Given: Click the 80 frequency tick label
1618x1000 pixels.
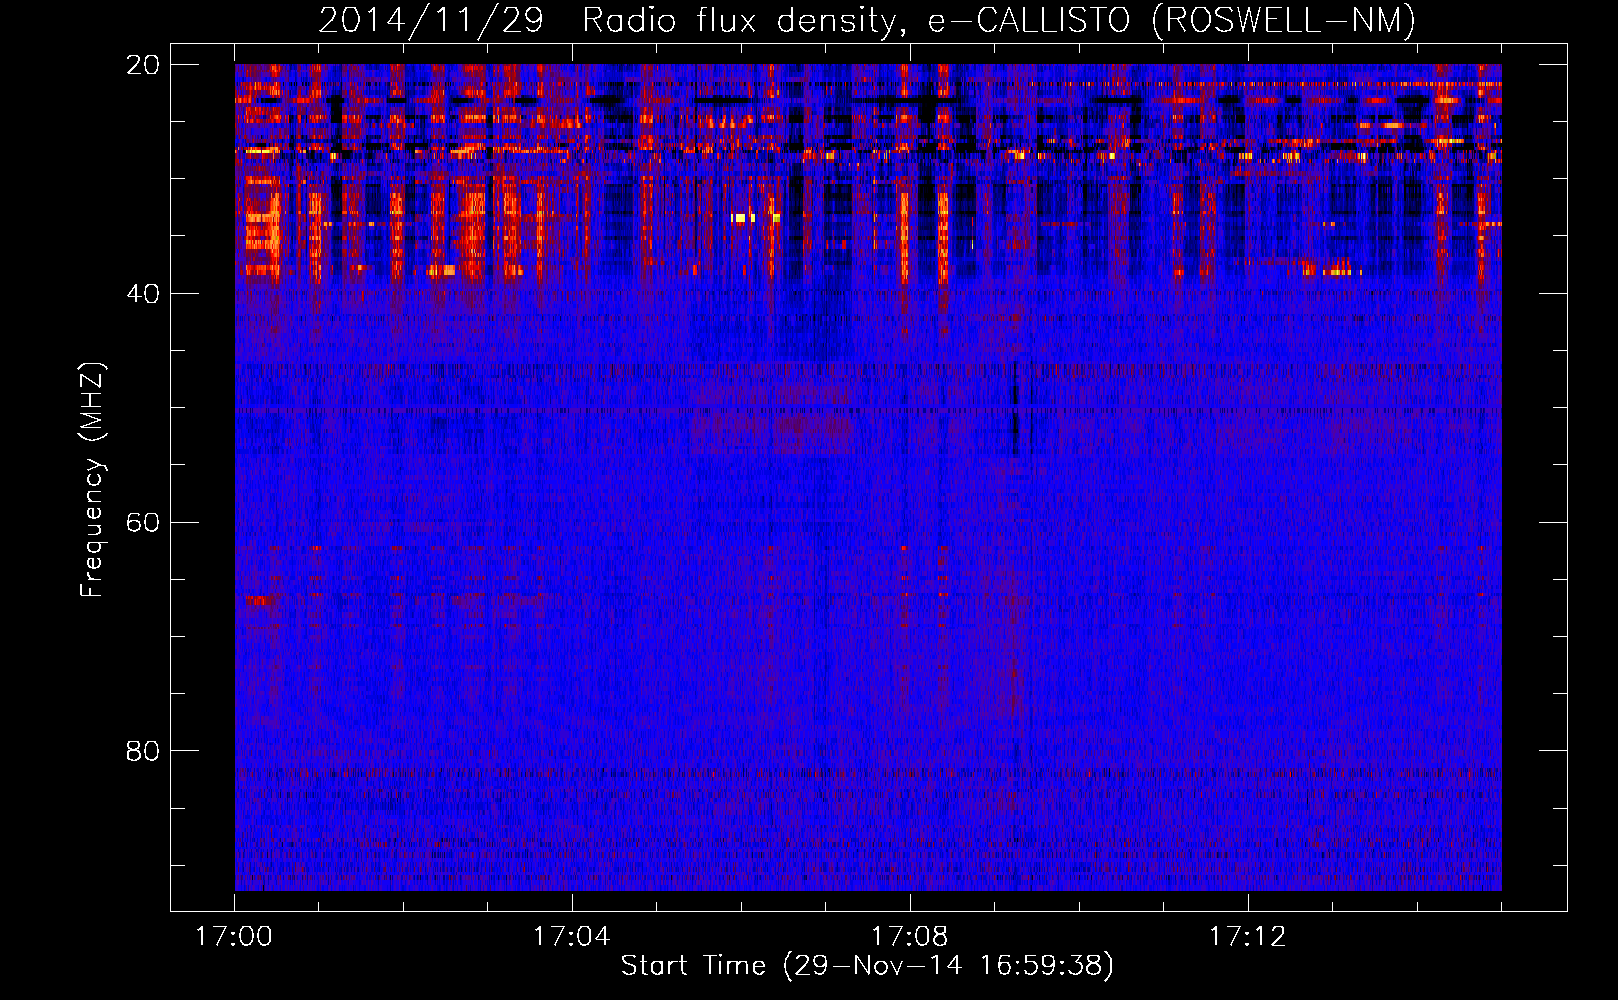Looking at the screenshot, I should tap(143, 751).
